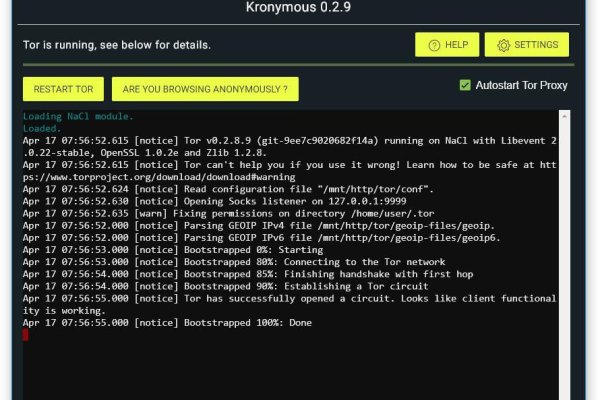
Task: Open SETTINGS via its text label
Action: 535,45
